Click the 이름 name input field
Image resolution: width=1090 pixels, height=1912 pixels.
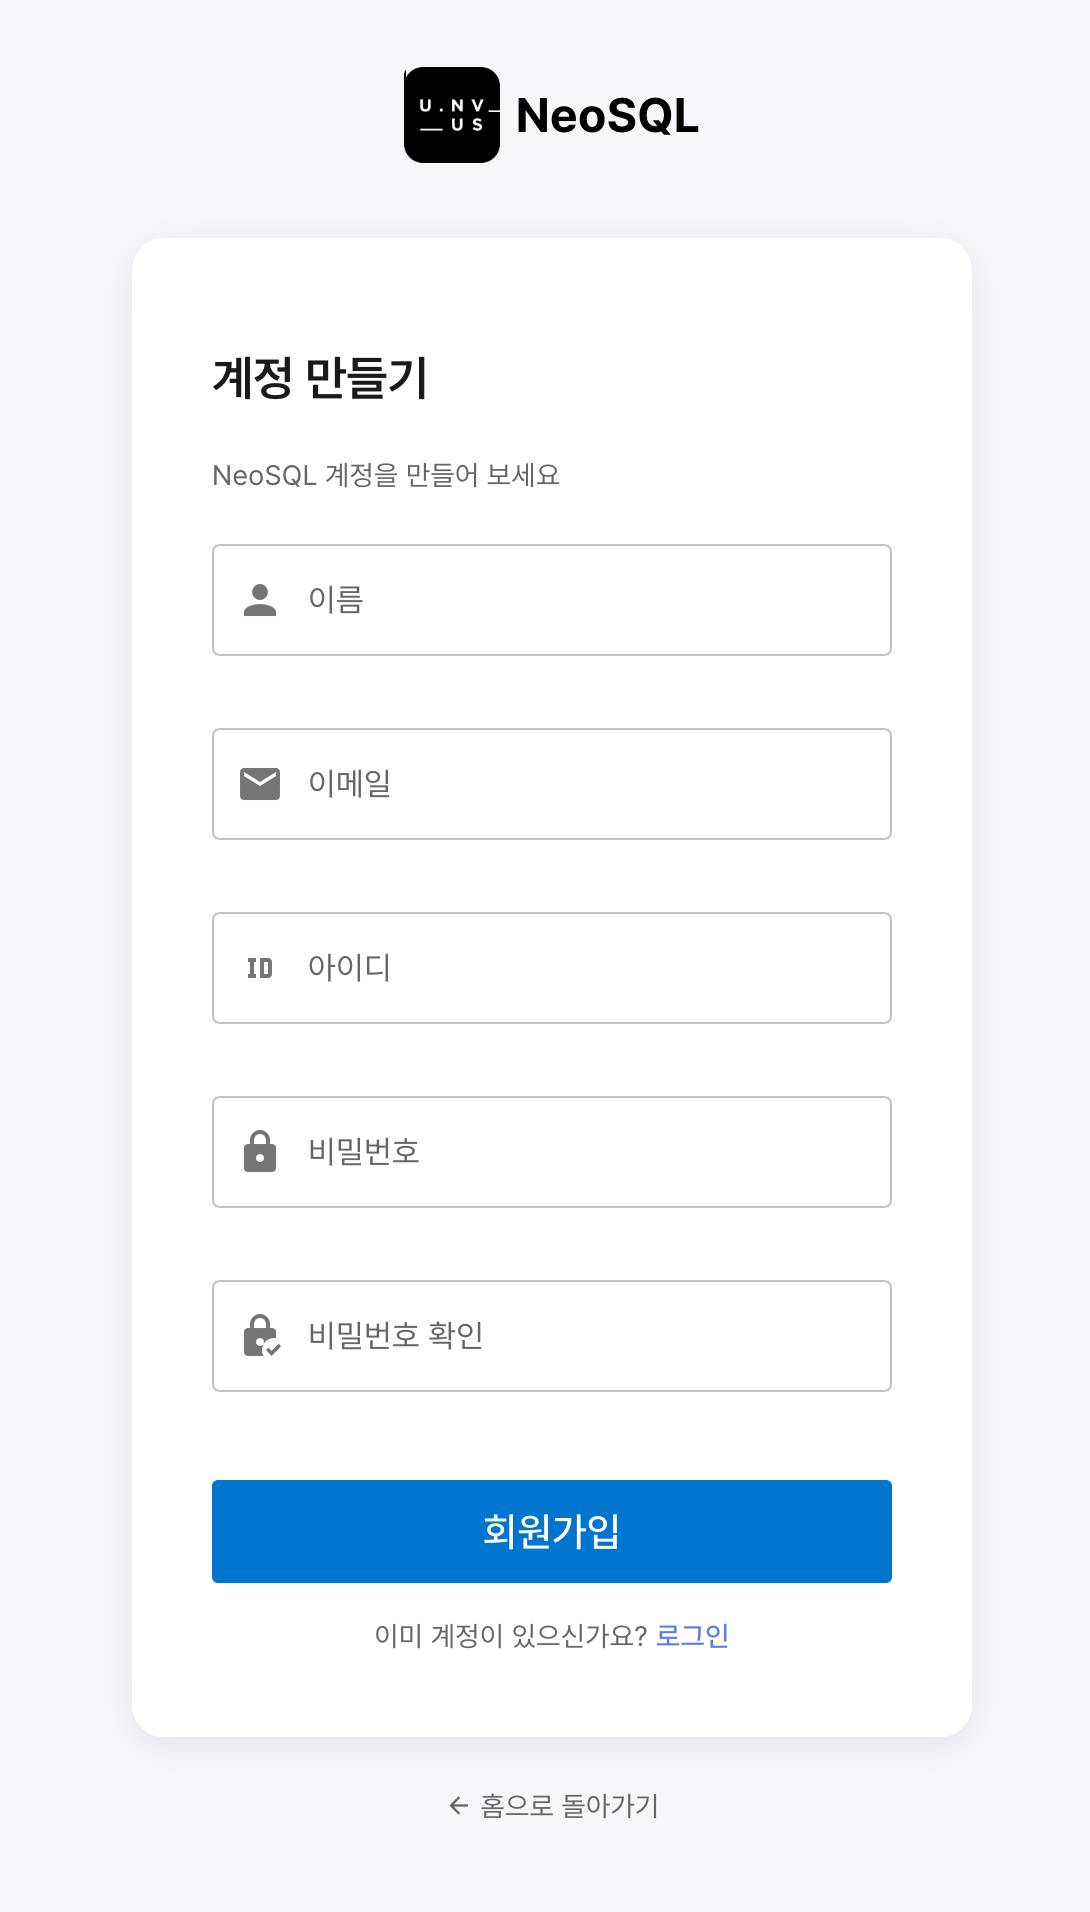coord(551,599)
